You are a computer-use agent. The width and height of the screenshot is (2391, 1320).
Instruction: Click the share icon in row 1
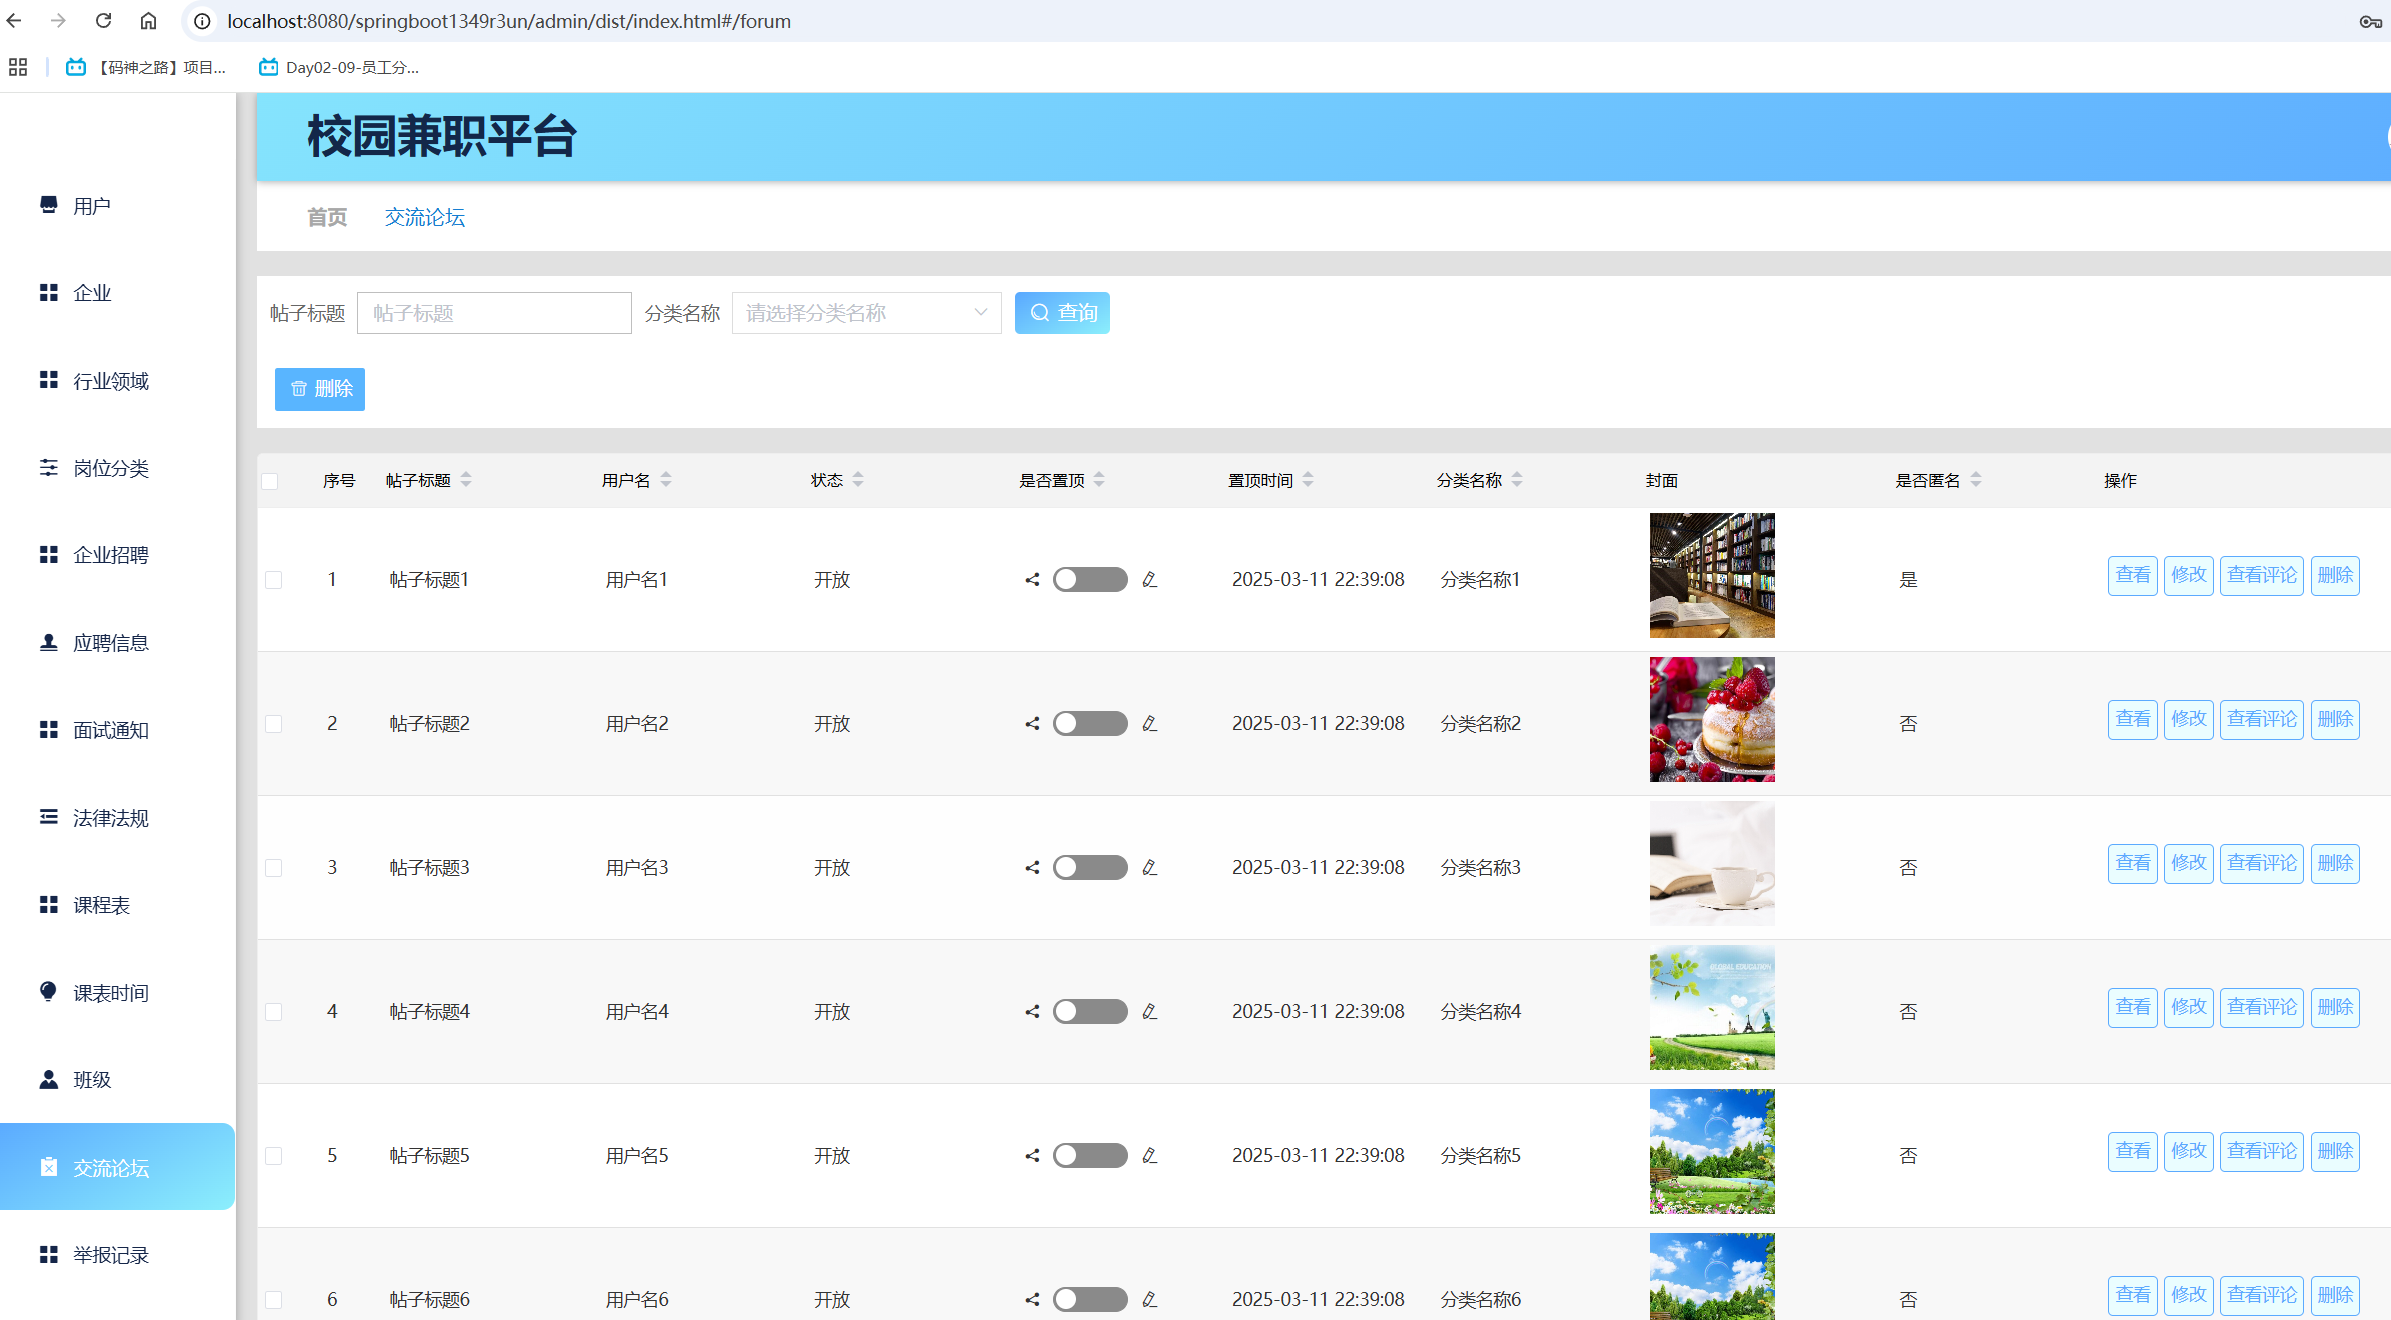pos(1032,580)
